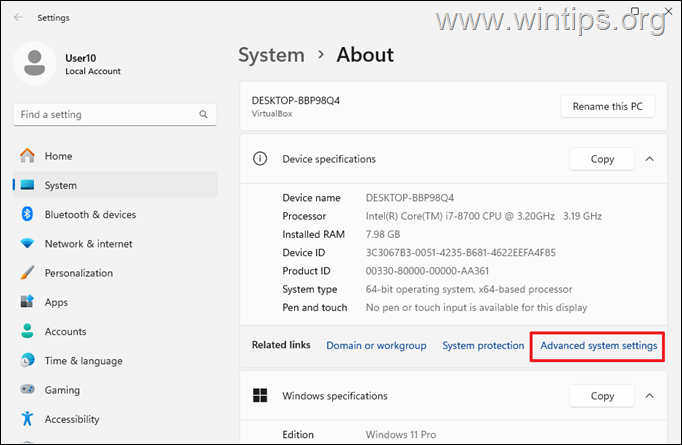Screen dimensions: 682x445
Task: Open Accessibility settings category
Action: point(115,419)
